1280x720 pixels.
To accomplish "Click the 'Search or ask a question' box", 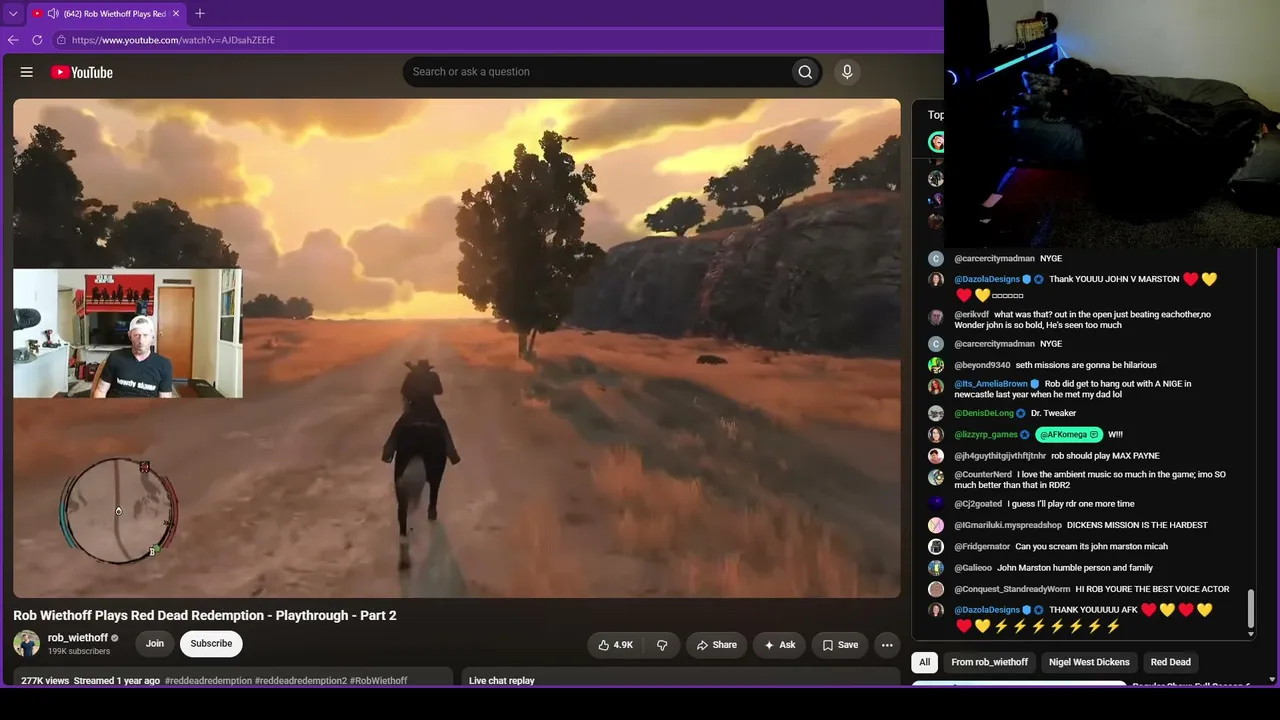I will coord(596,72).
